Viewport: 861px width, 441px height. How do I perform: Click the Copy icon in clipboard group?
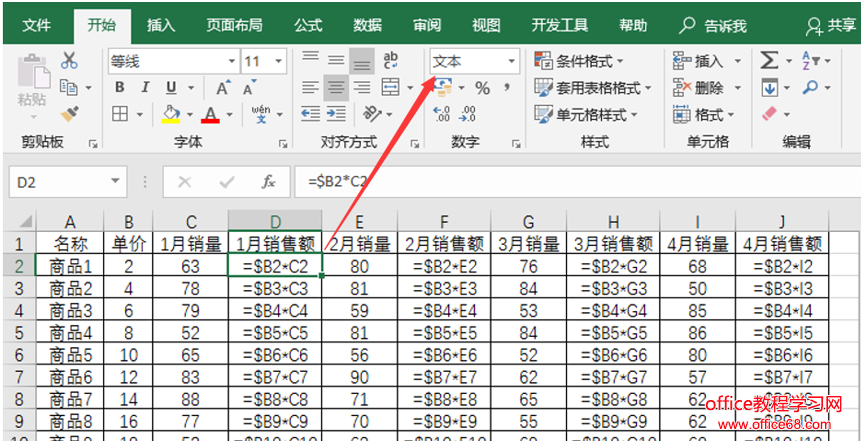(69, 87)
